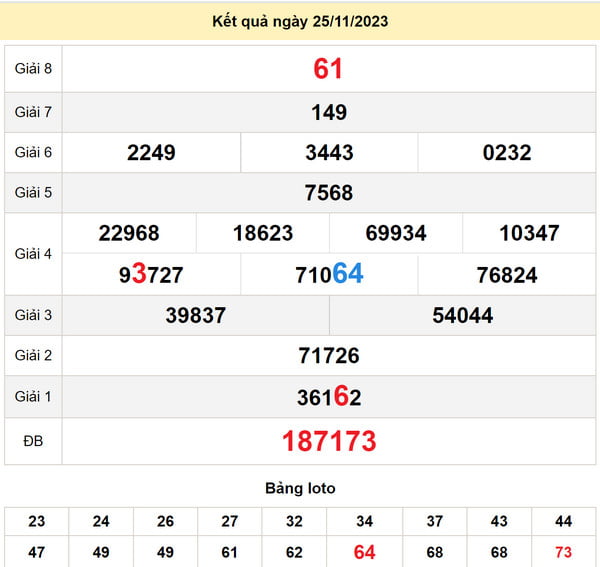Click the header Kết quả ngày 25/11/2023
Screen dimensions: 600x567
[x=300, y=20]
